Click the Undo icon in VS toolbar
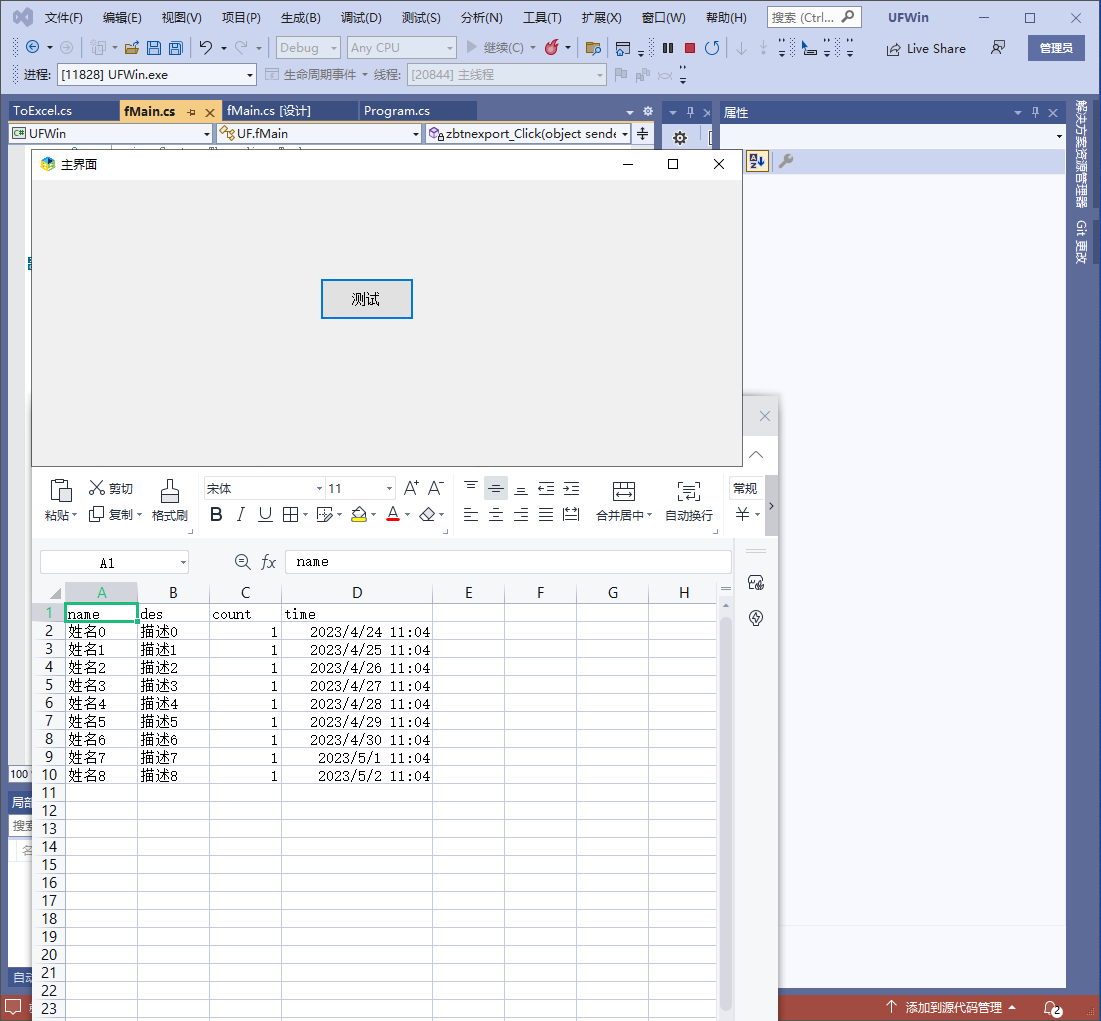The image size is (1101, 1021). click(x=206, y=48)
